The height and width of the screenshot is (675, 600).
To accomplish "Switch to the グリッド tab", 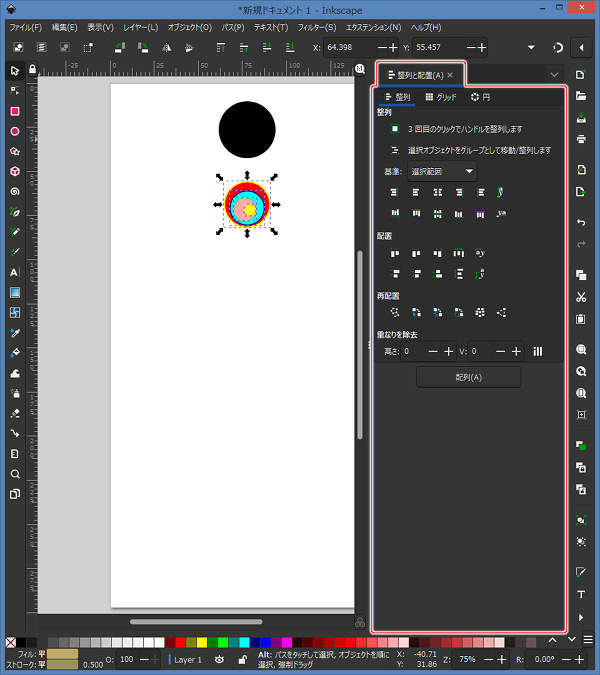I will tap(440, 97).
